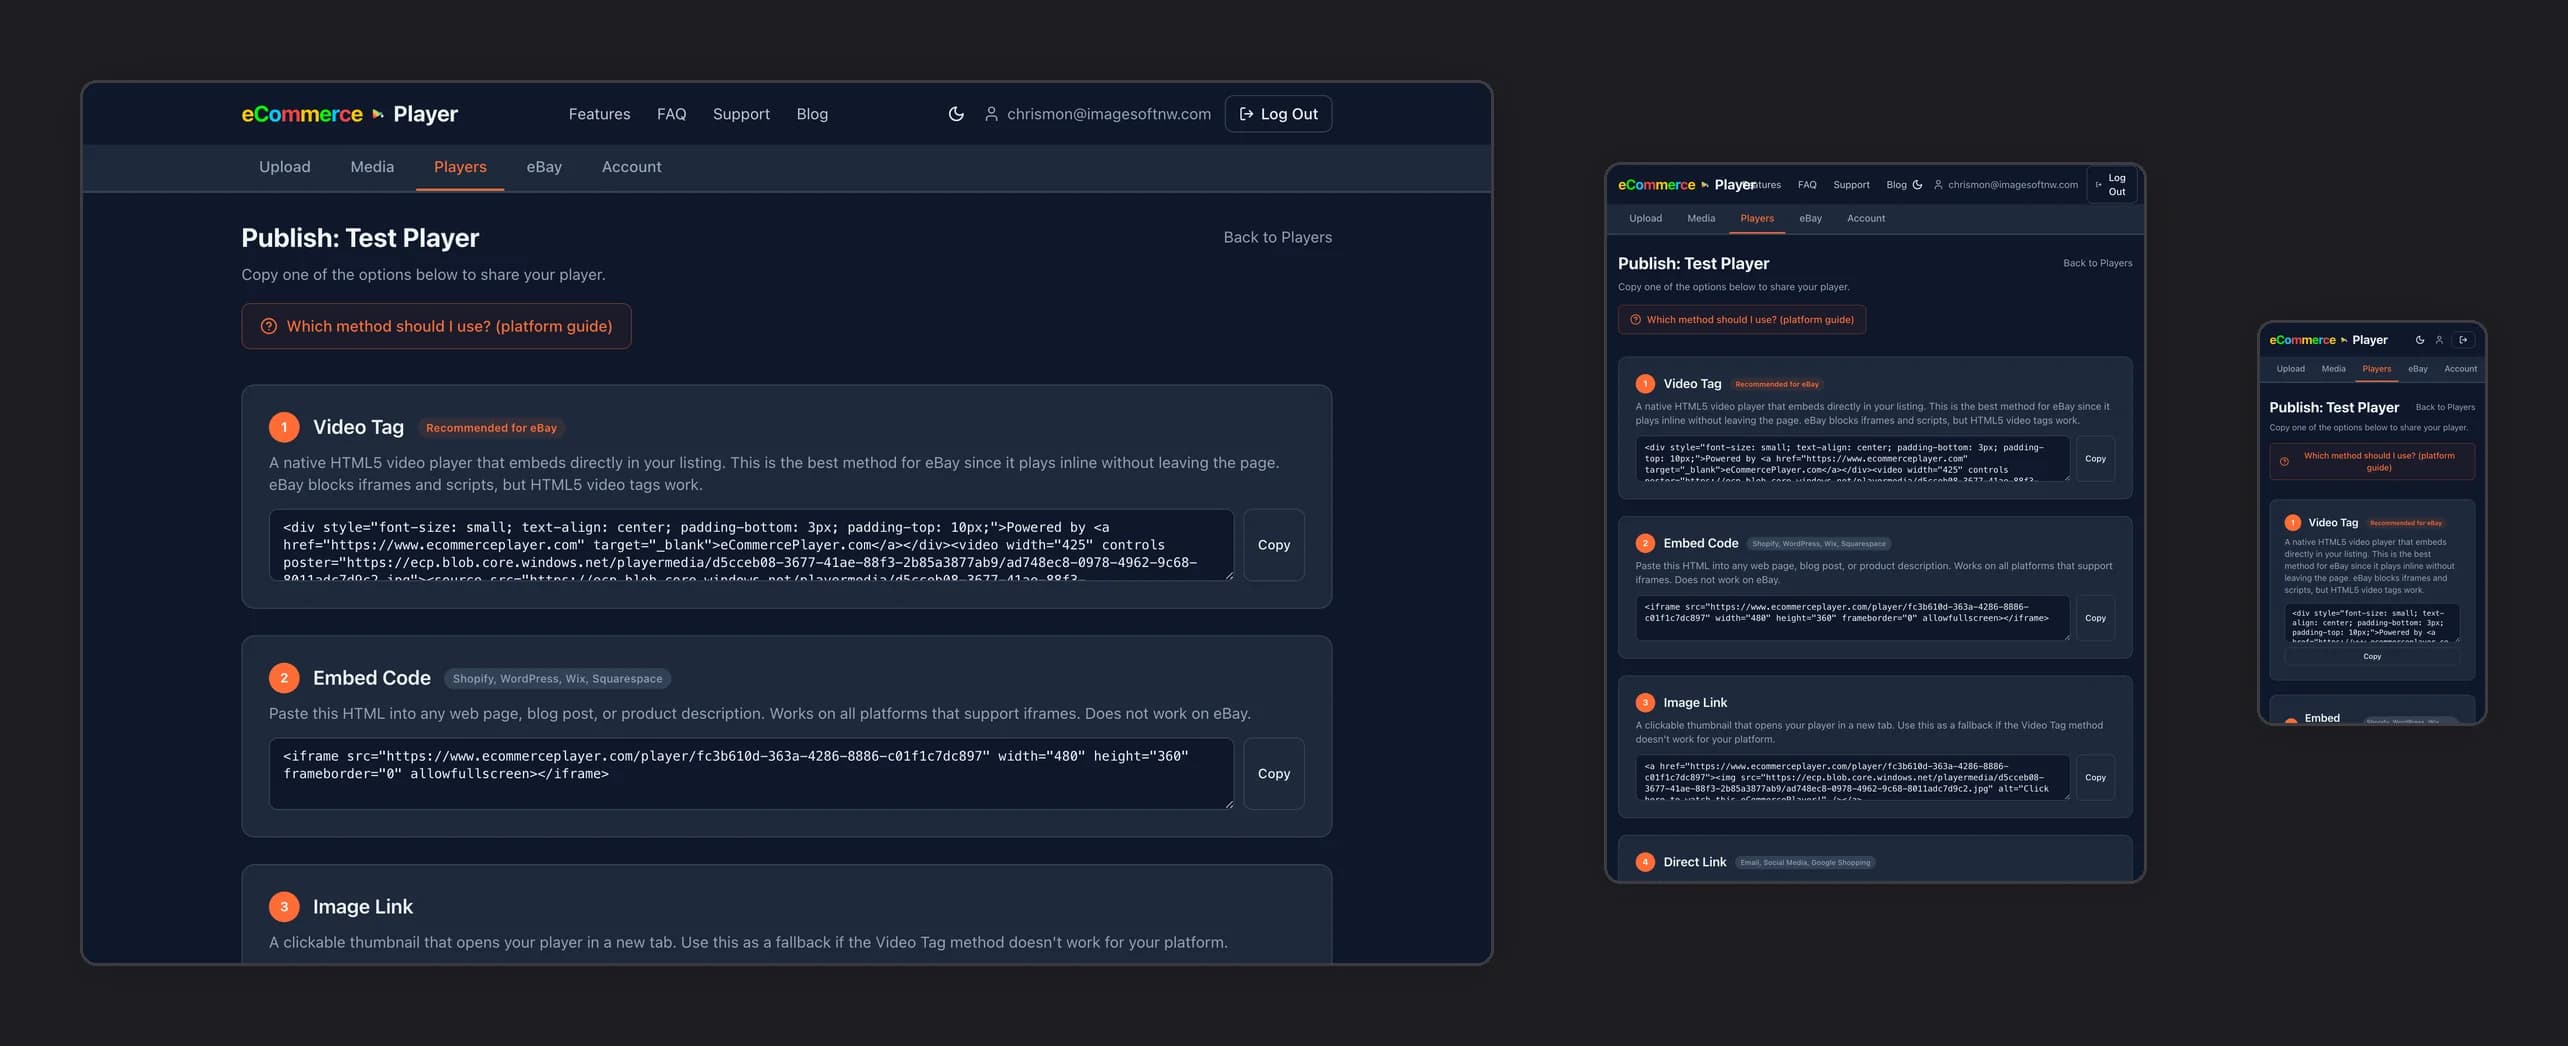Click the user profile icon in desktop header
The image size is (2568, 1046).
[x=991, y=114]
